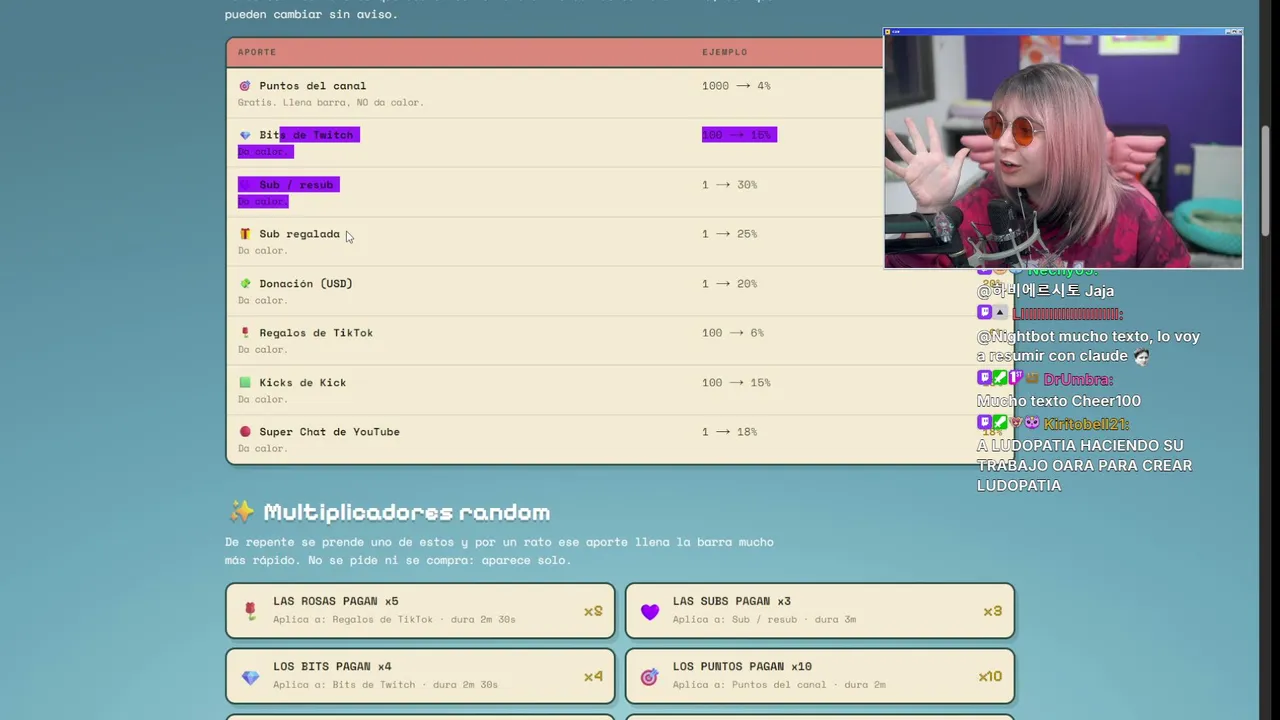Click the "1 → 30%" example value
This screenshot has height=720, width=1280.
[729, 185]
